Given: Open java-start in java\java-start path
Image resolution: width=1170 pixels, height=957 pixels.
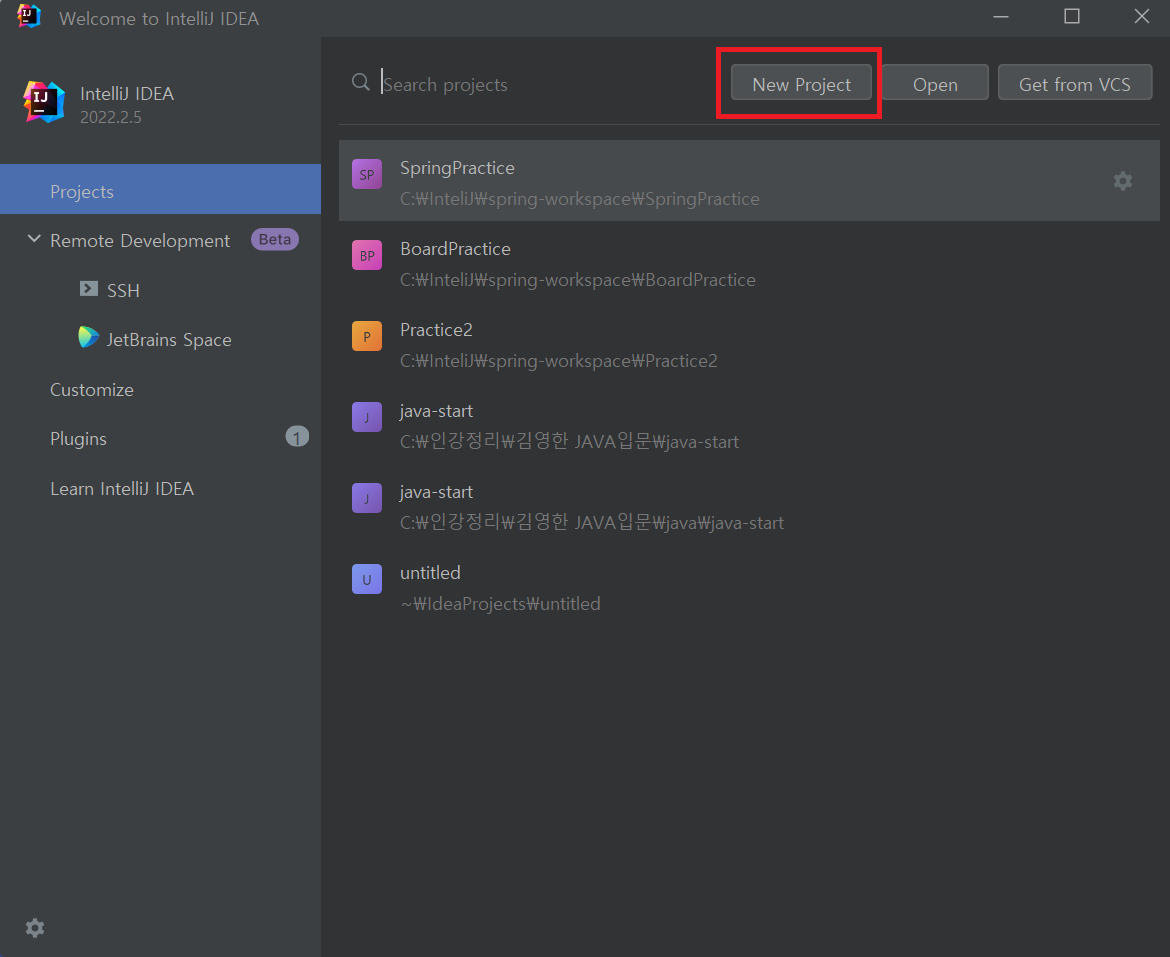Looking at the screenshot, I should pos(749,505).
